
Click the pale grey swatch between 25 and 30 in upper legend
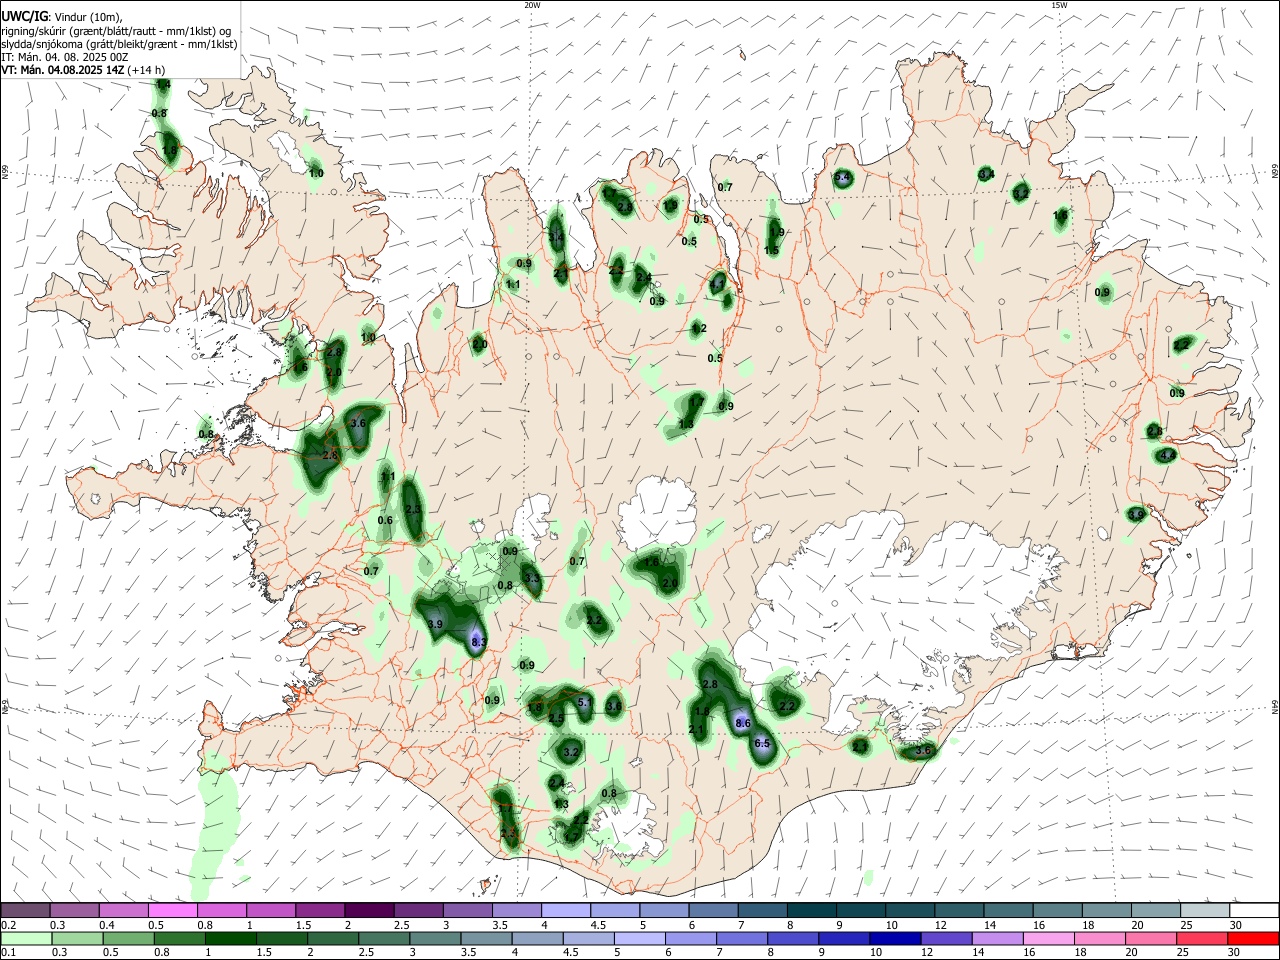[1204, 910]
